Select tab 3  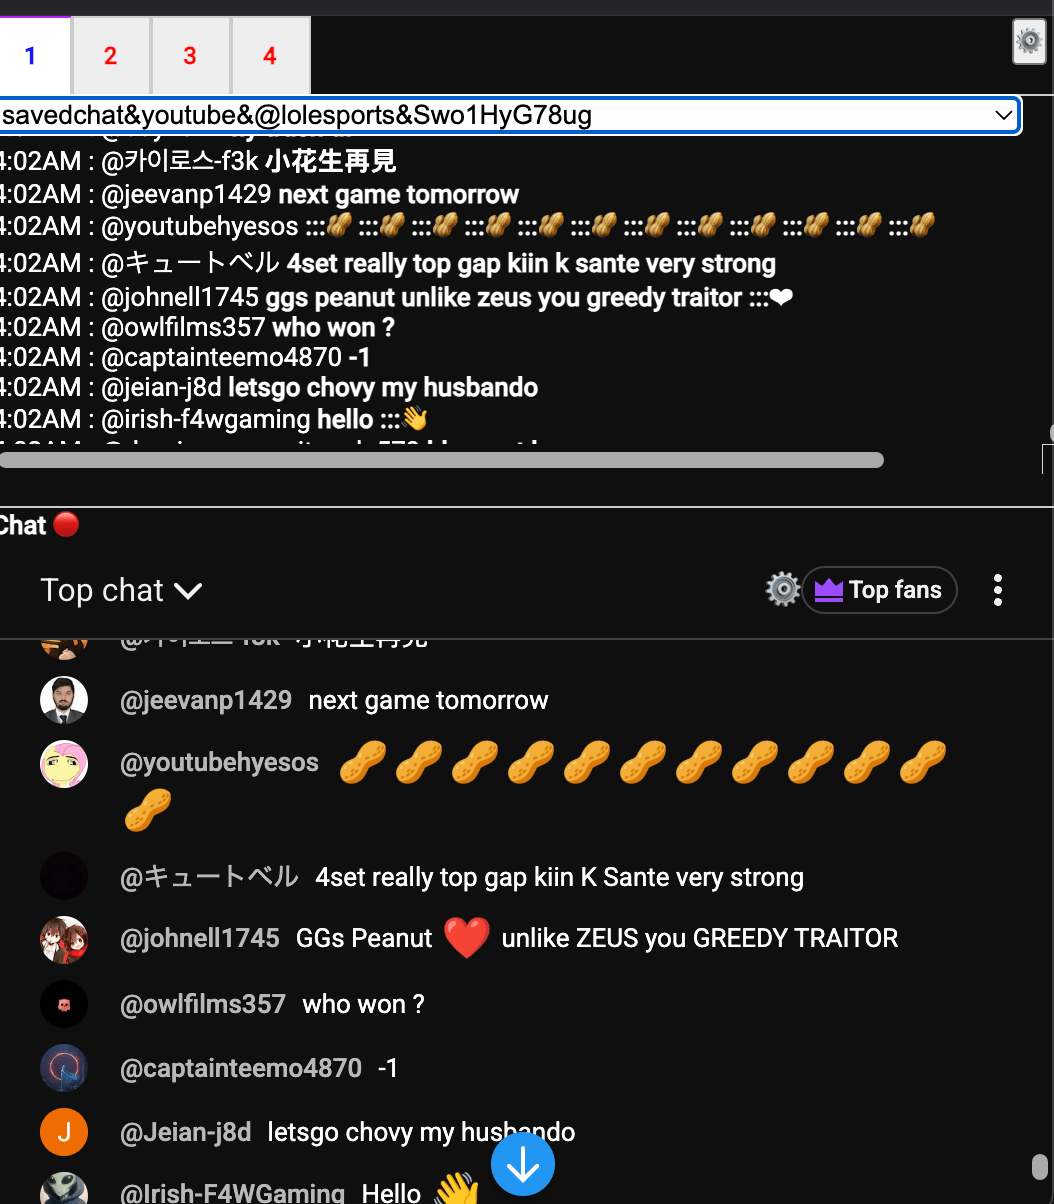pos(190,55)
